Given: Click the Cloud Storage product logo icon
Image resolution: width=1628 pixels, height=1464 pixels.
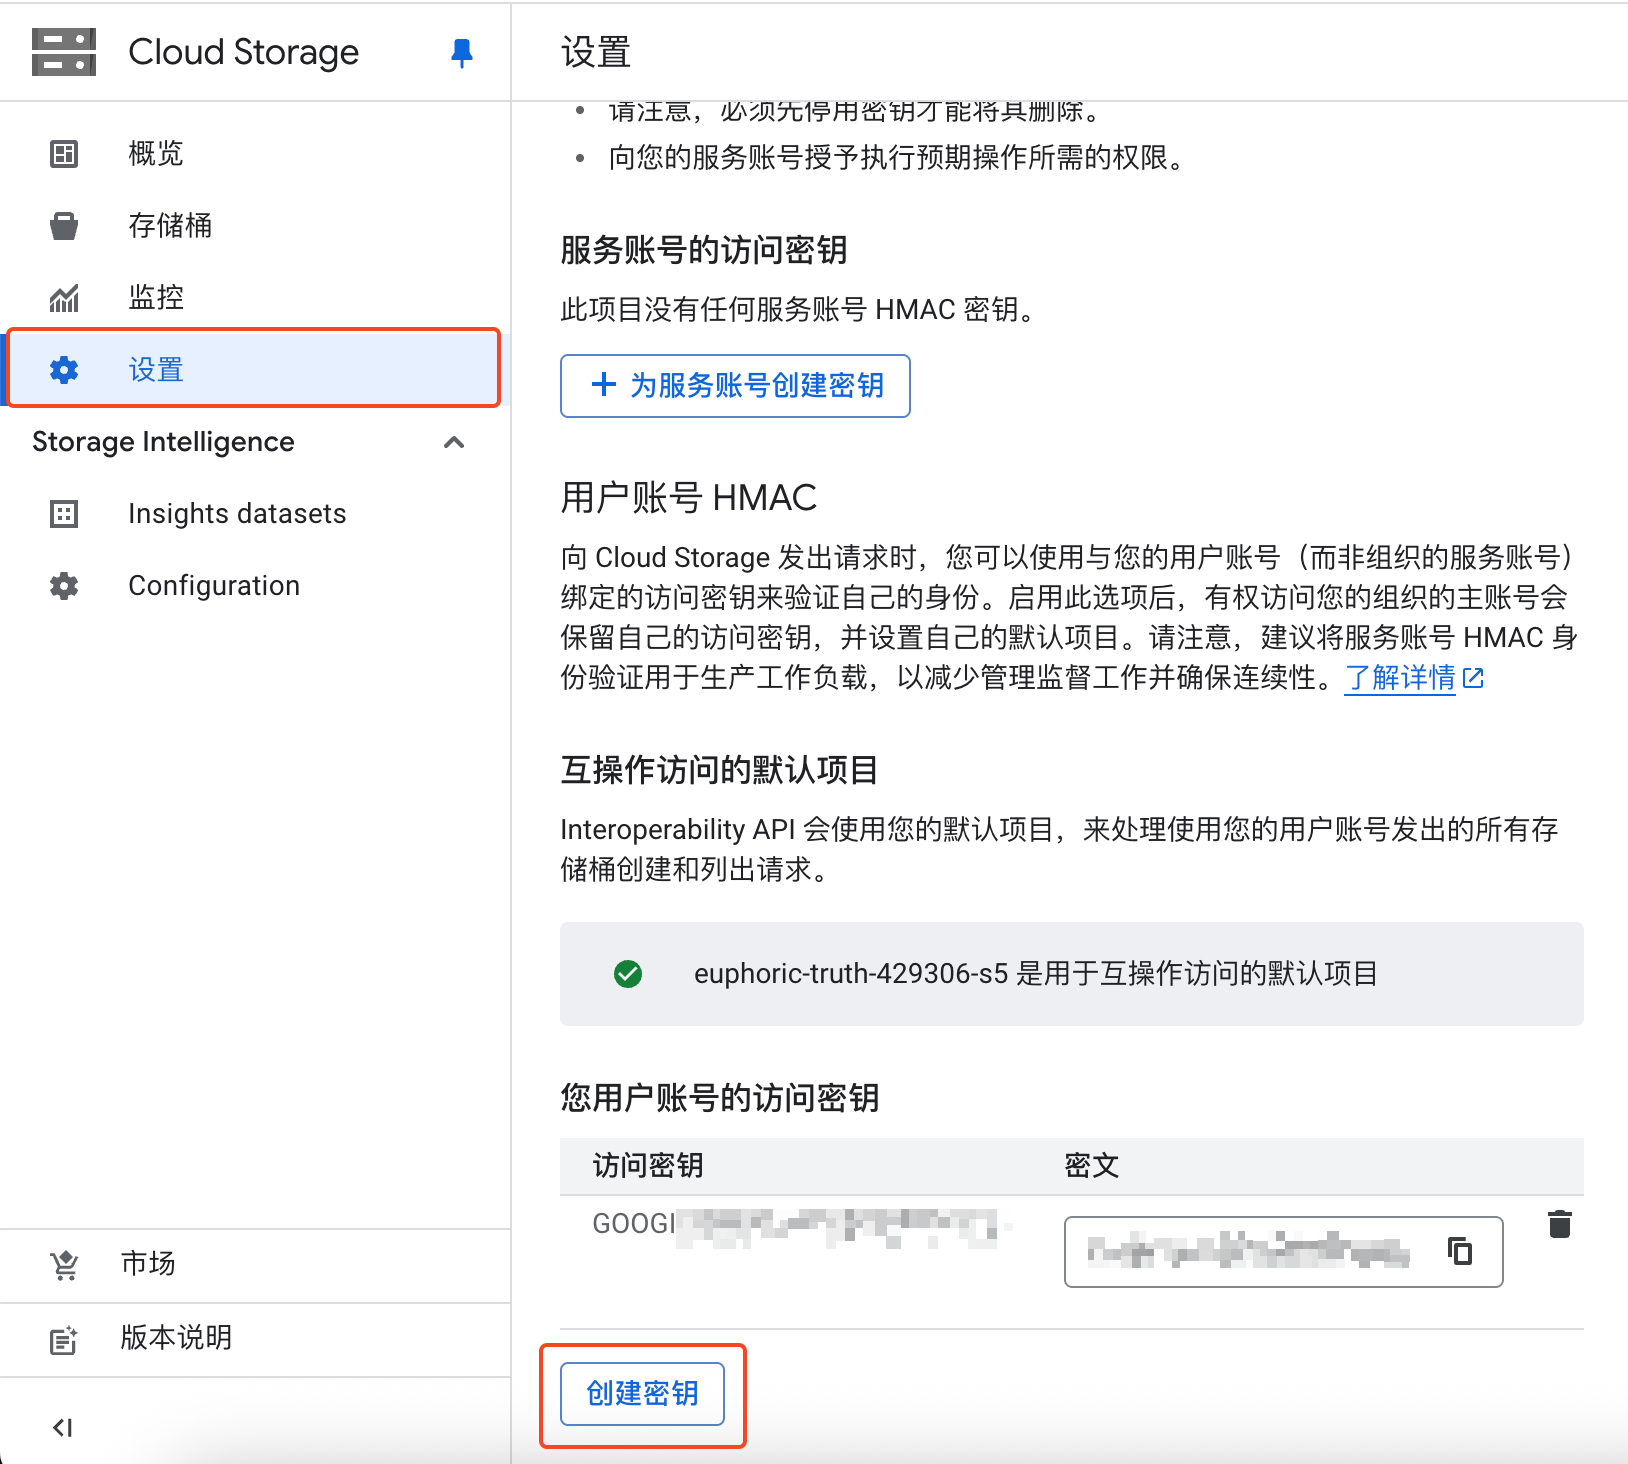Looking at the screenshot, I should [x=64, y=52].
